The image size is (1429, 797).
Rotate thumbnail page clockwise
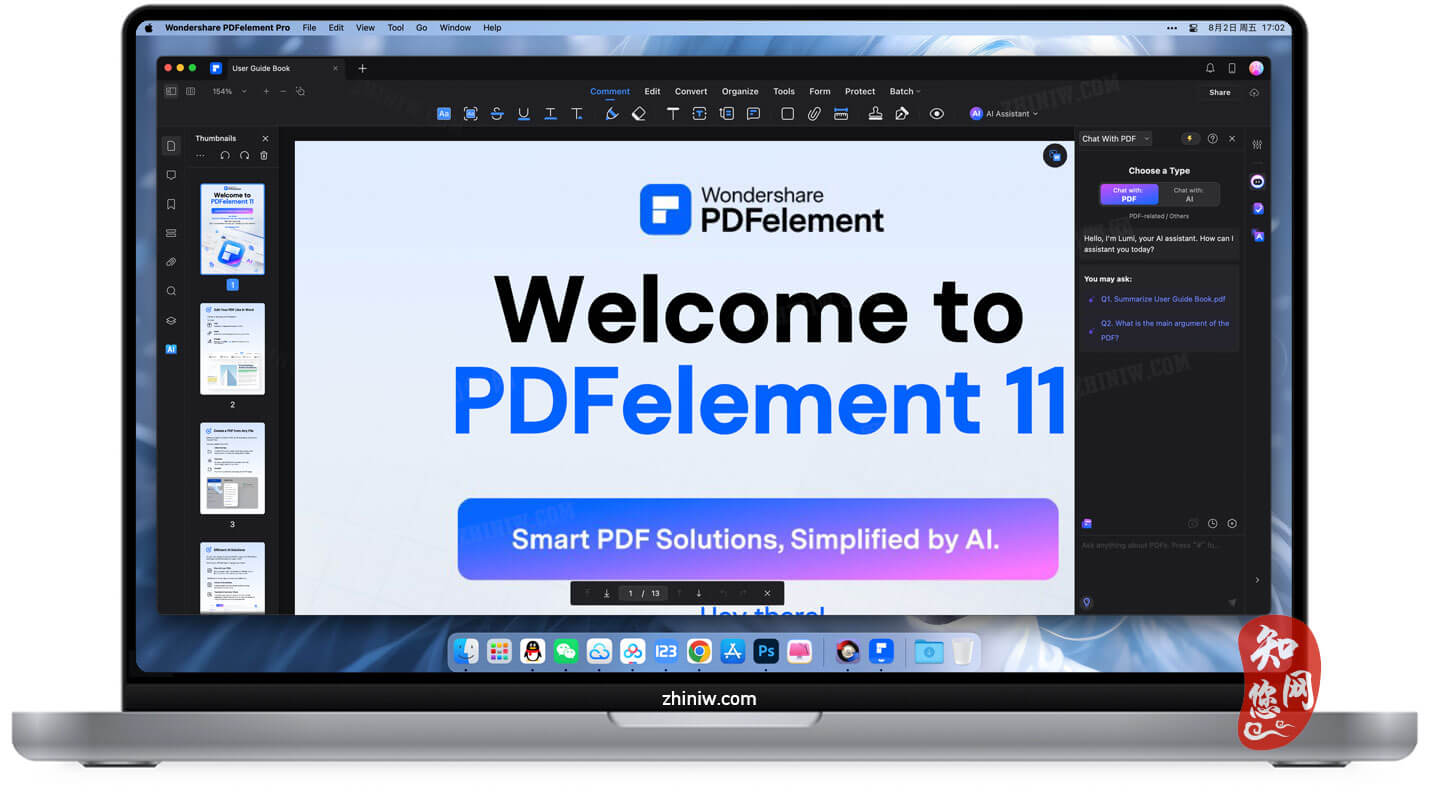tap(244, 155)
